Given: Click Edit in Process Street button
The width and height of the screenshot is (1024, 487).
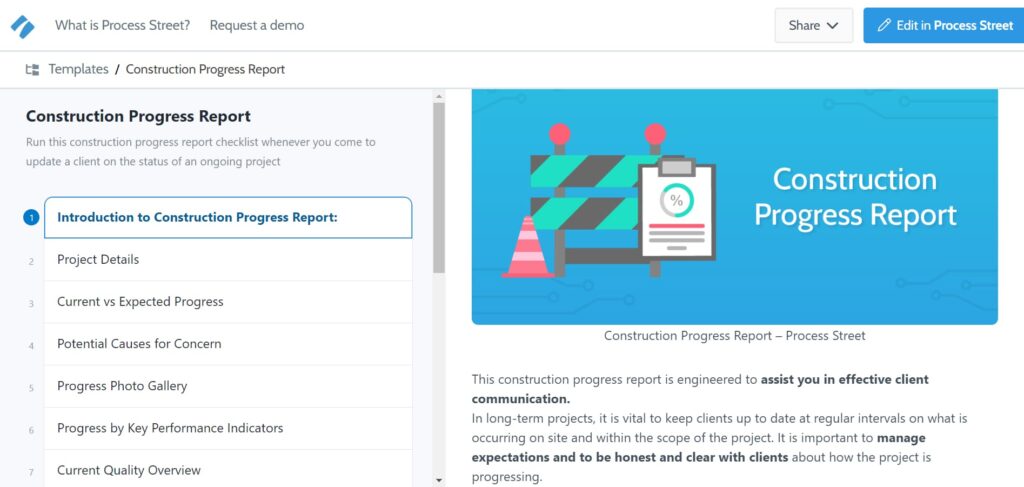Looking at the screenshot, I should (944, 25).
